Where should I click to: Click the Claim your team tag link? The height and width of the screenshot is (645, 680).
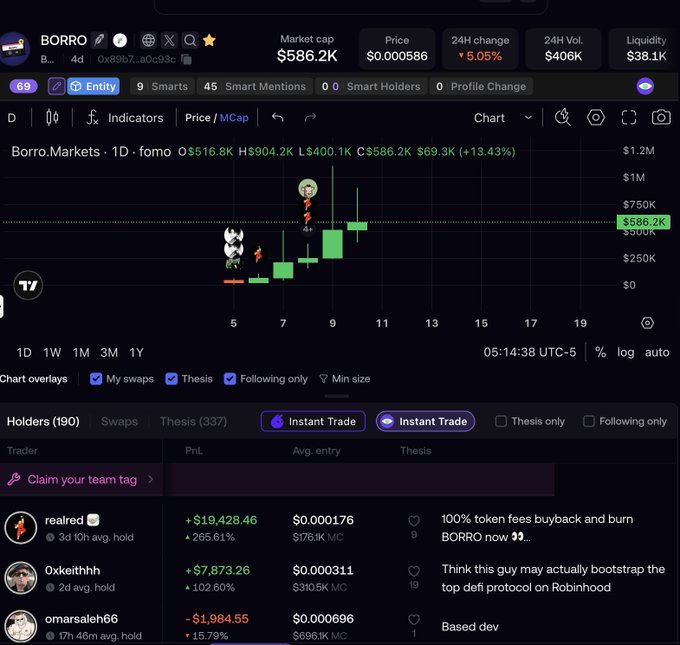point(82,479)
